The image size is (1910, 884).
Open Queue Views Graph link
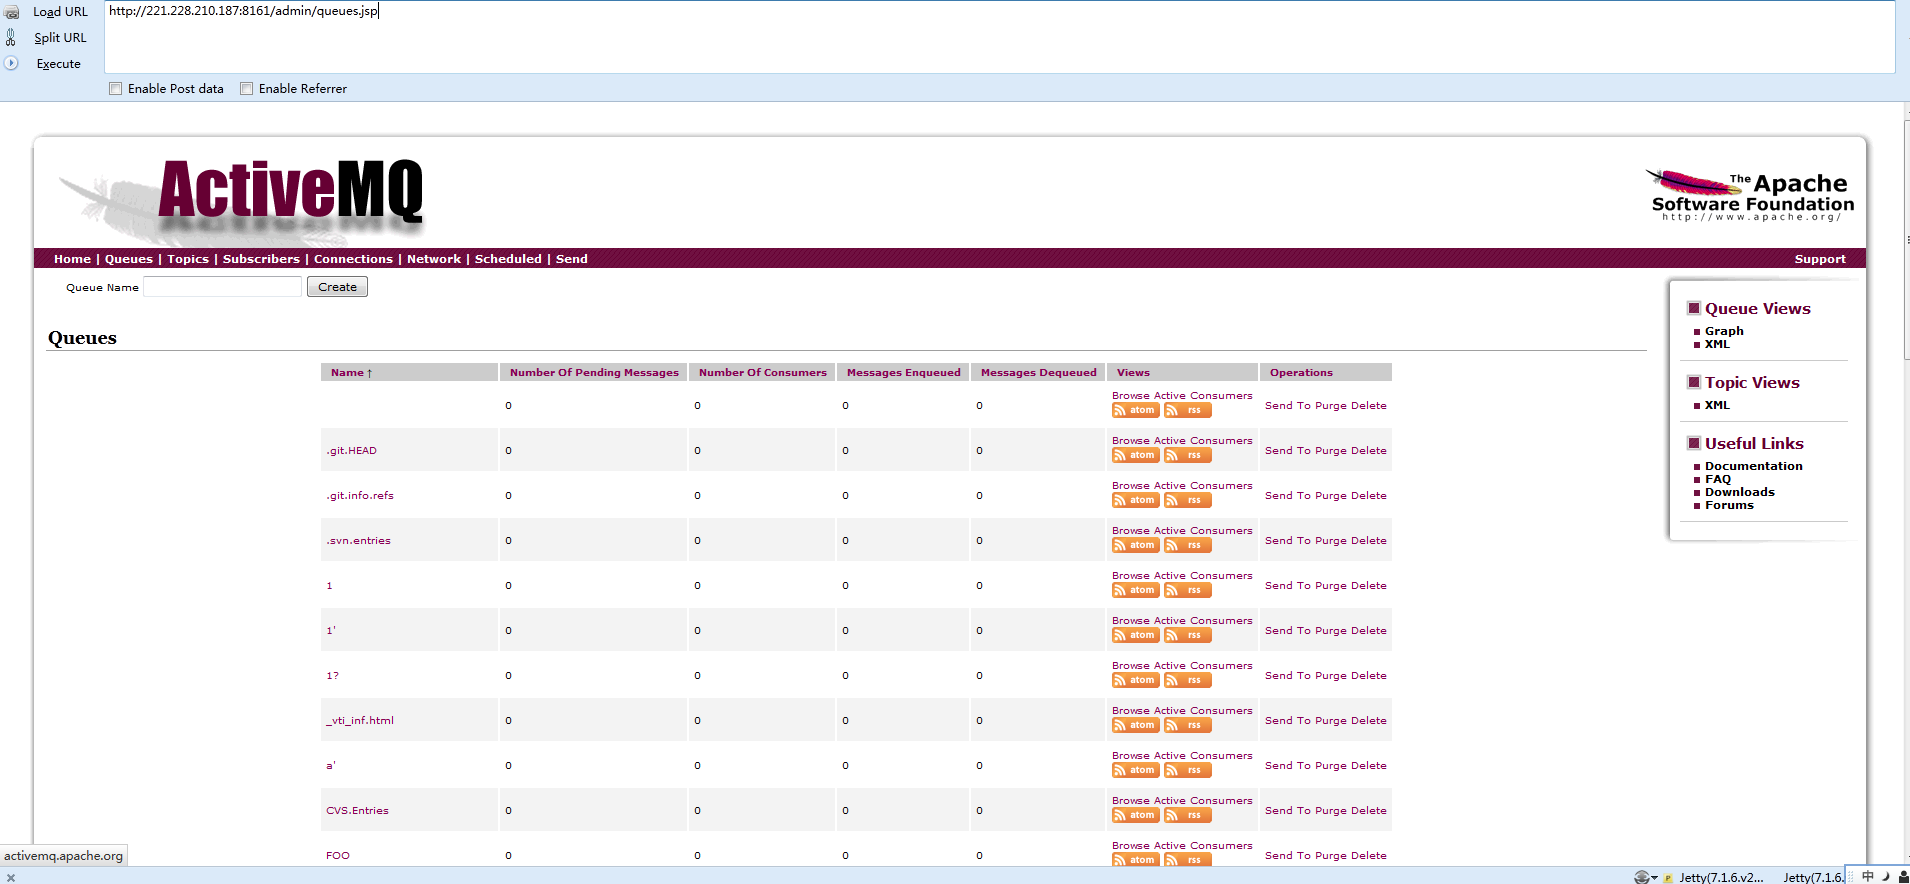(1724, 331)
